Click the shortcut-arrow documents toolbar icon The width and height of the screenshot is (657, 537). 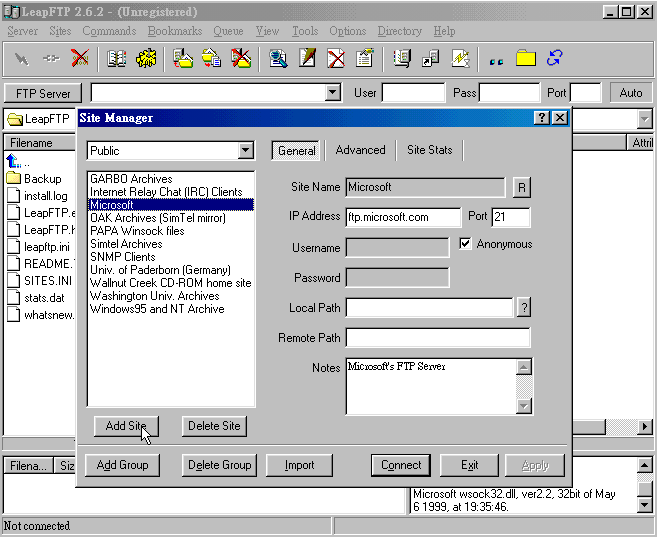(431, 58)
